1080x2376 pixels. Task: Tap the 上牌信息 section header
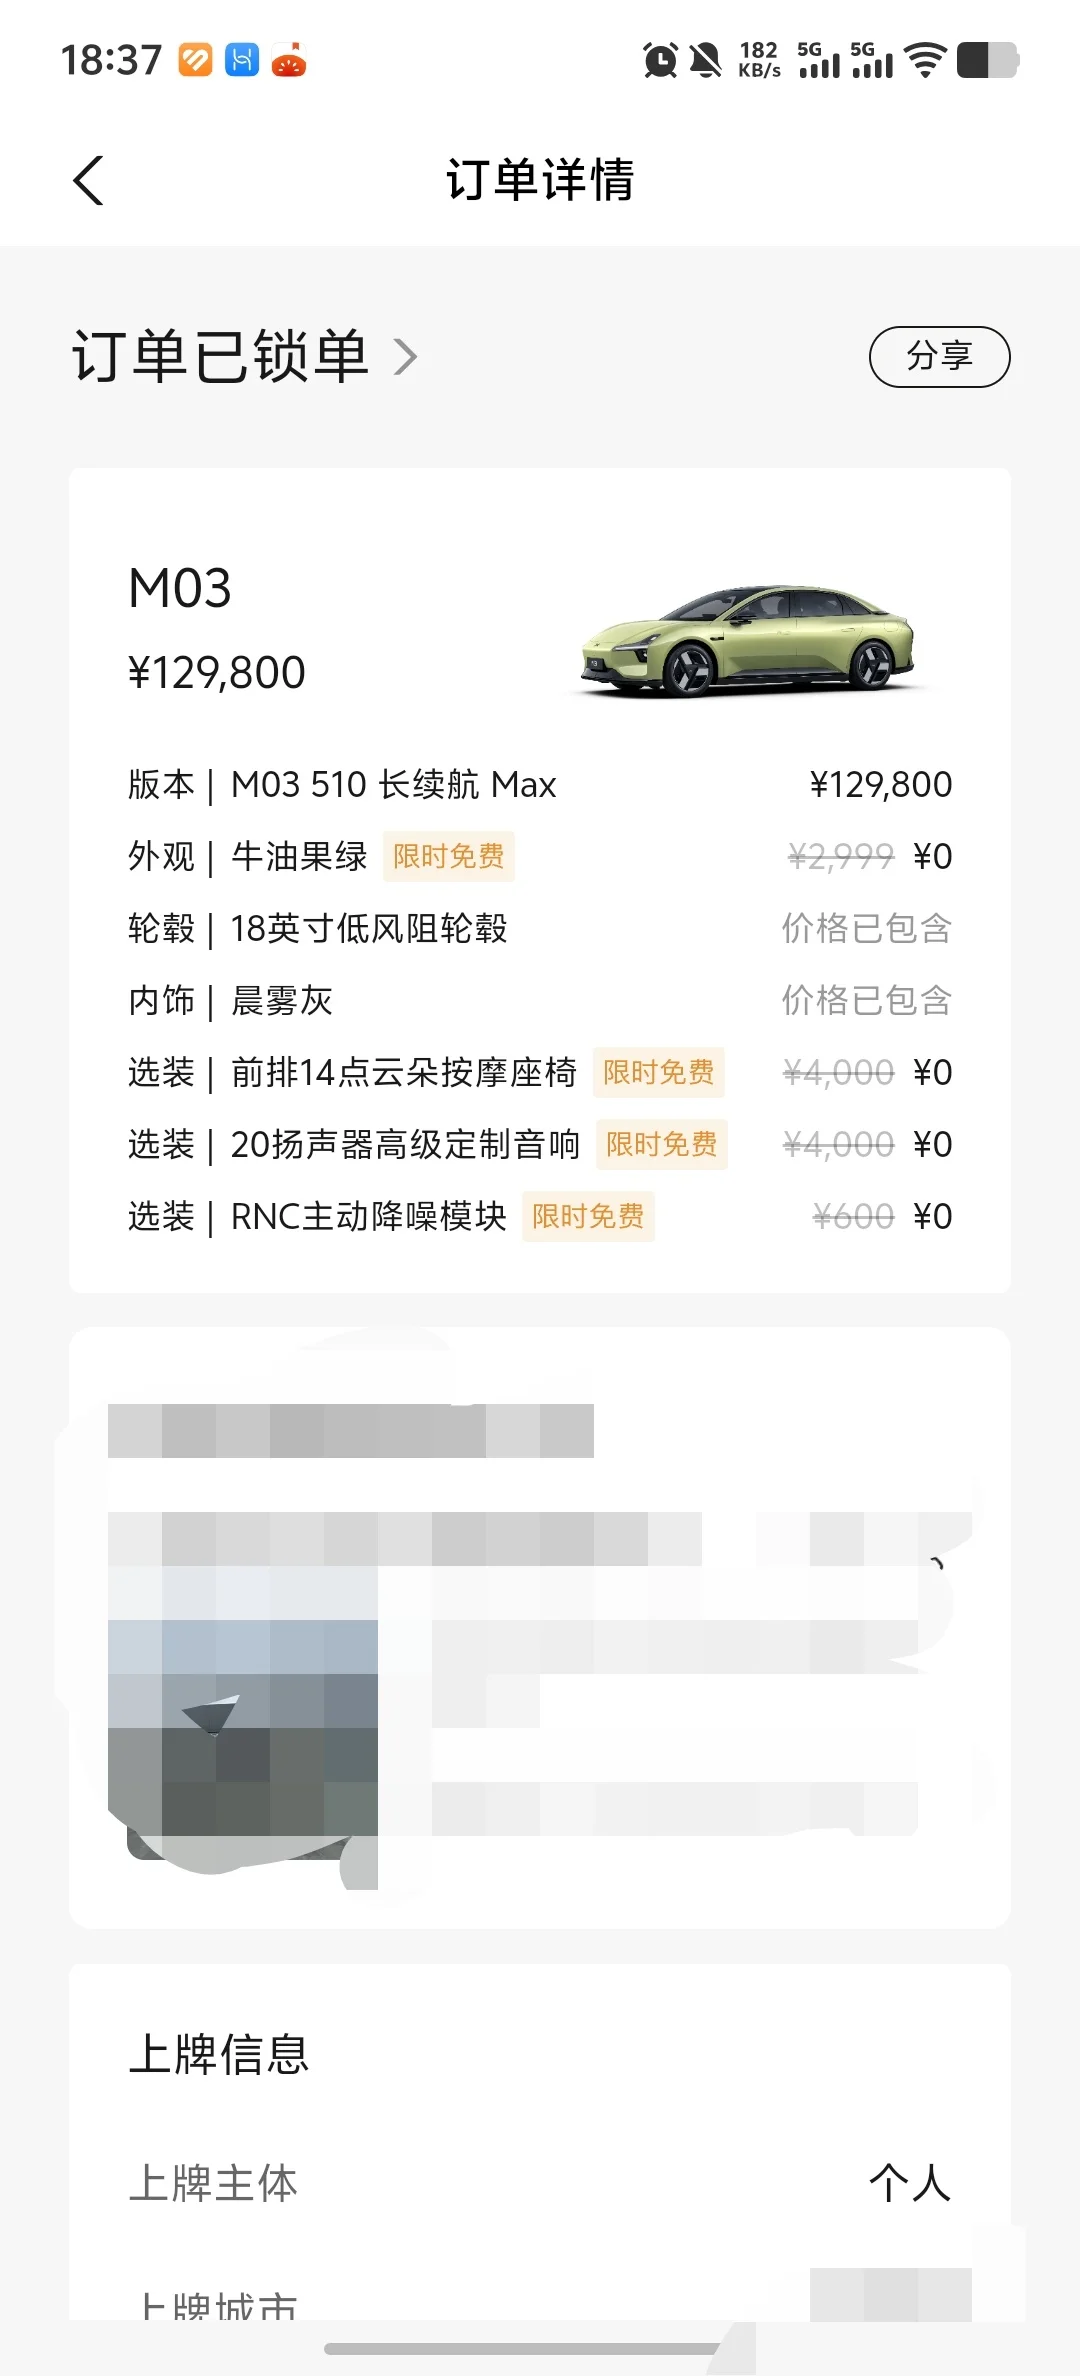(x=219, y=2055)
